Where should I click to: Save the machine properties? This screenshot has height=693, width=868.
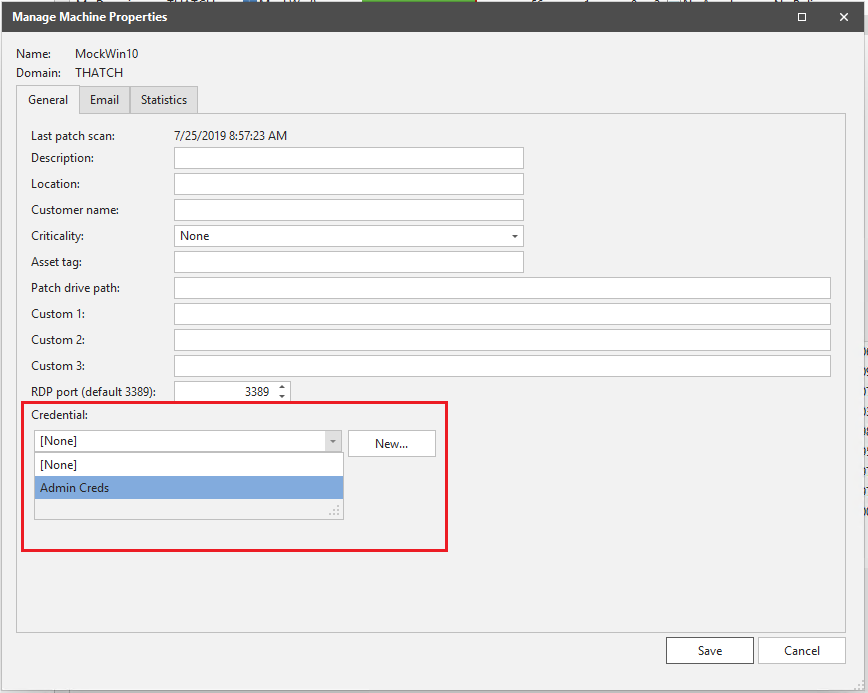[709, 651]
